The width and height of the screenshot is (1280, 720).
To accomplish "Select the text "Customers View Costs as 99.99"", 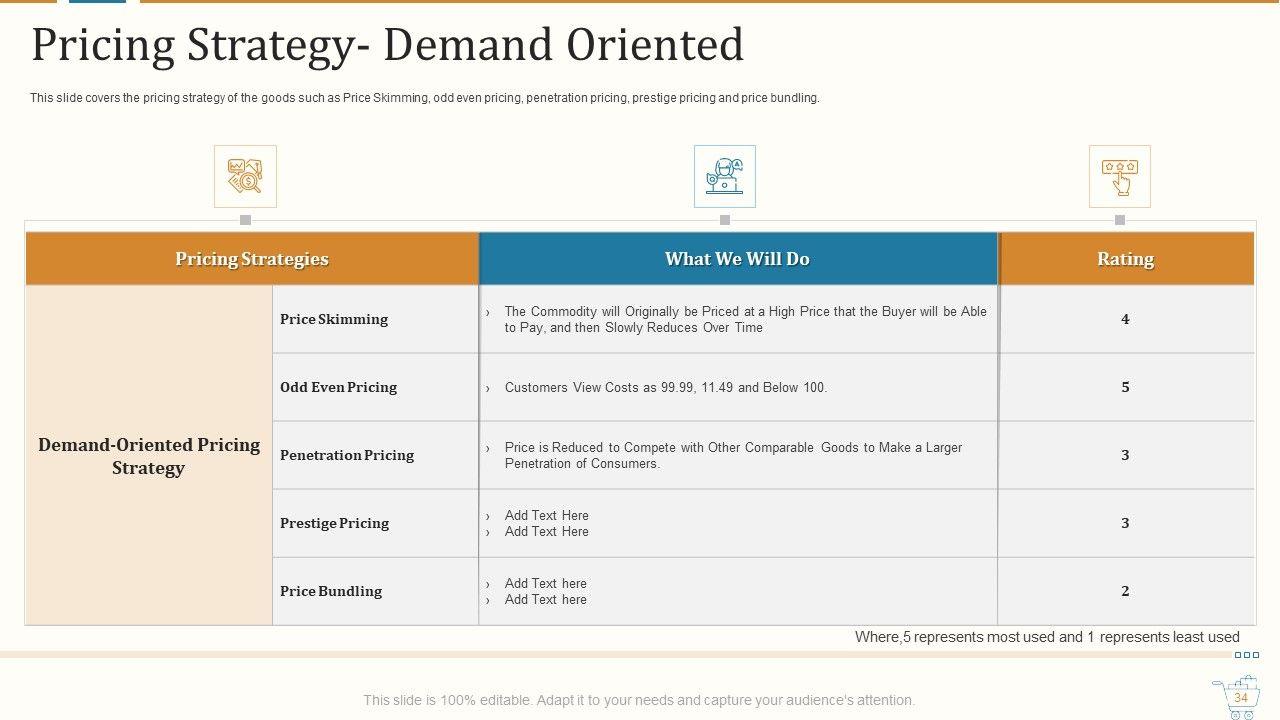I will pos(597,387).
